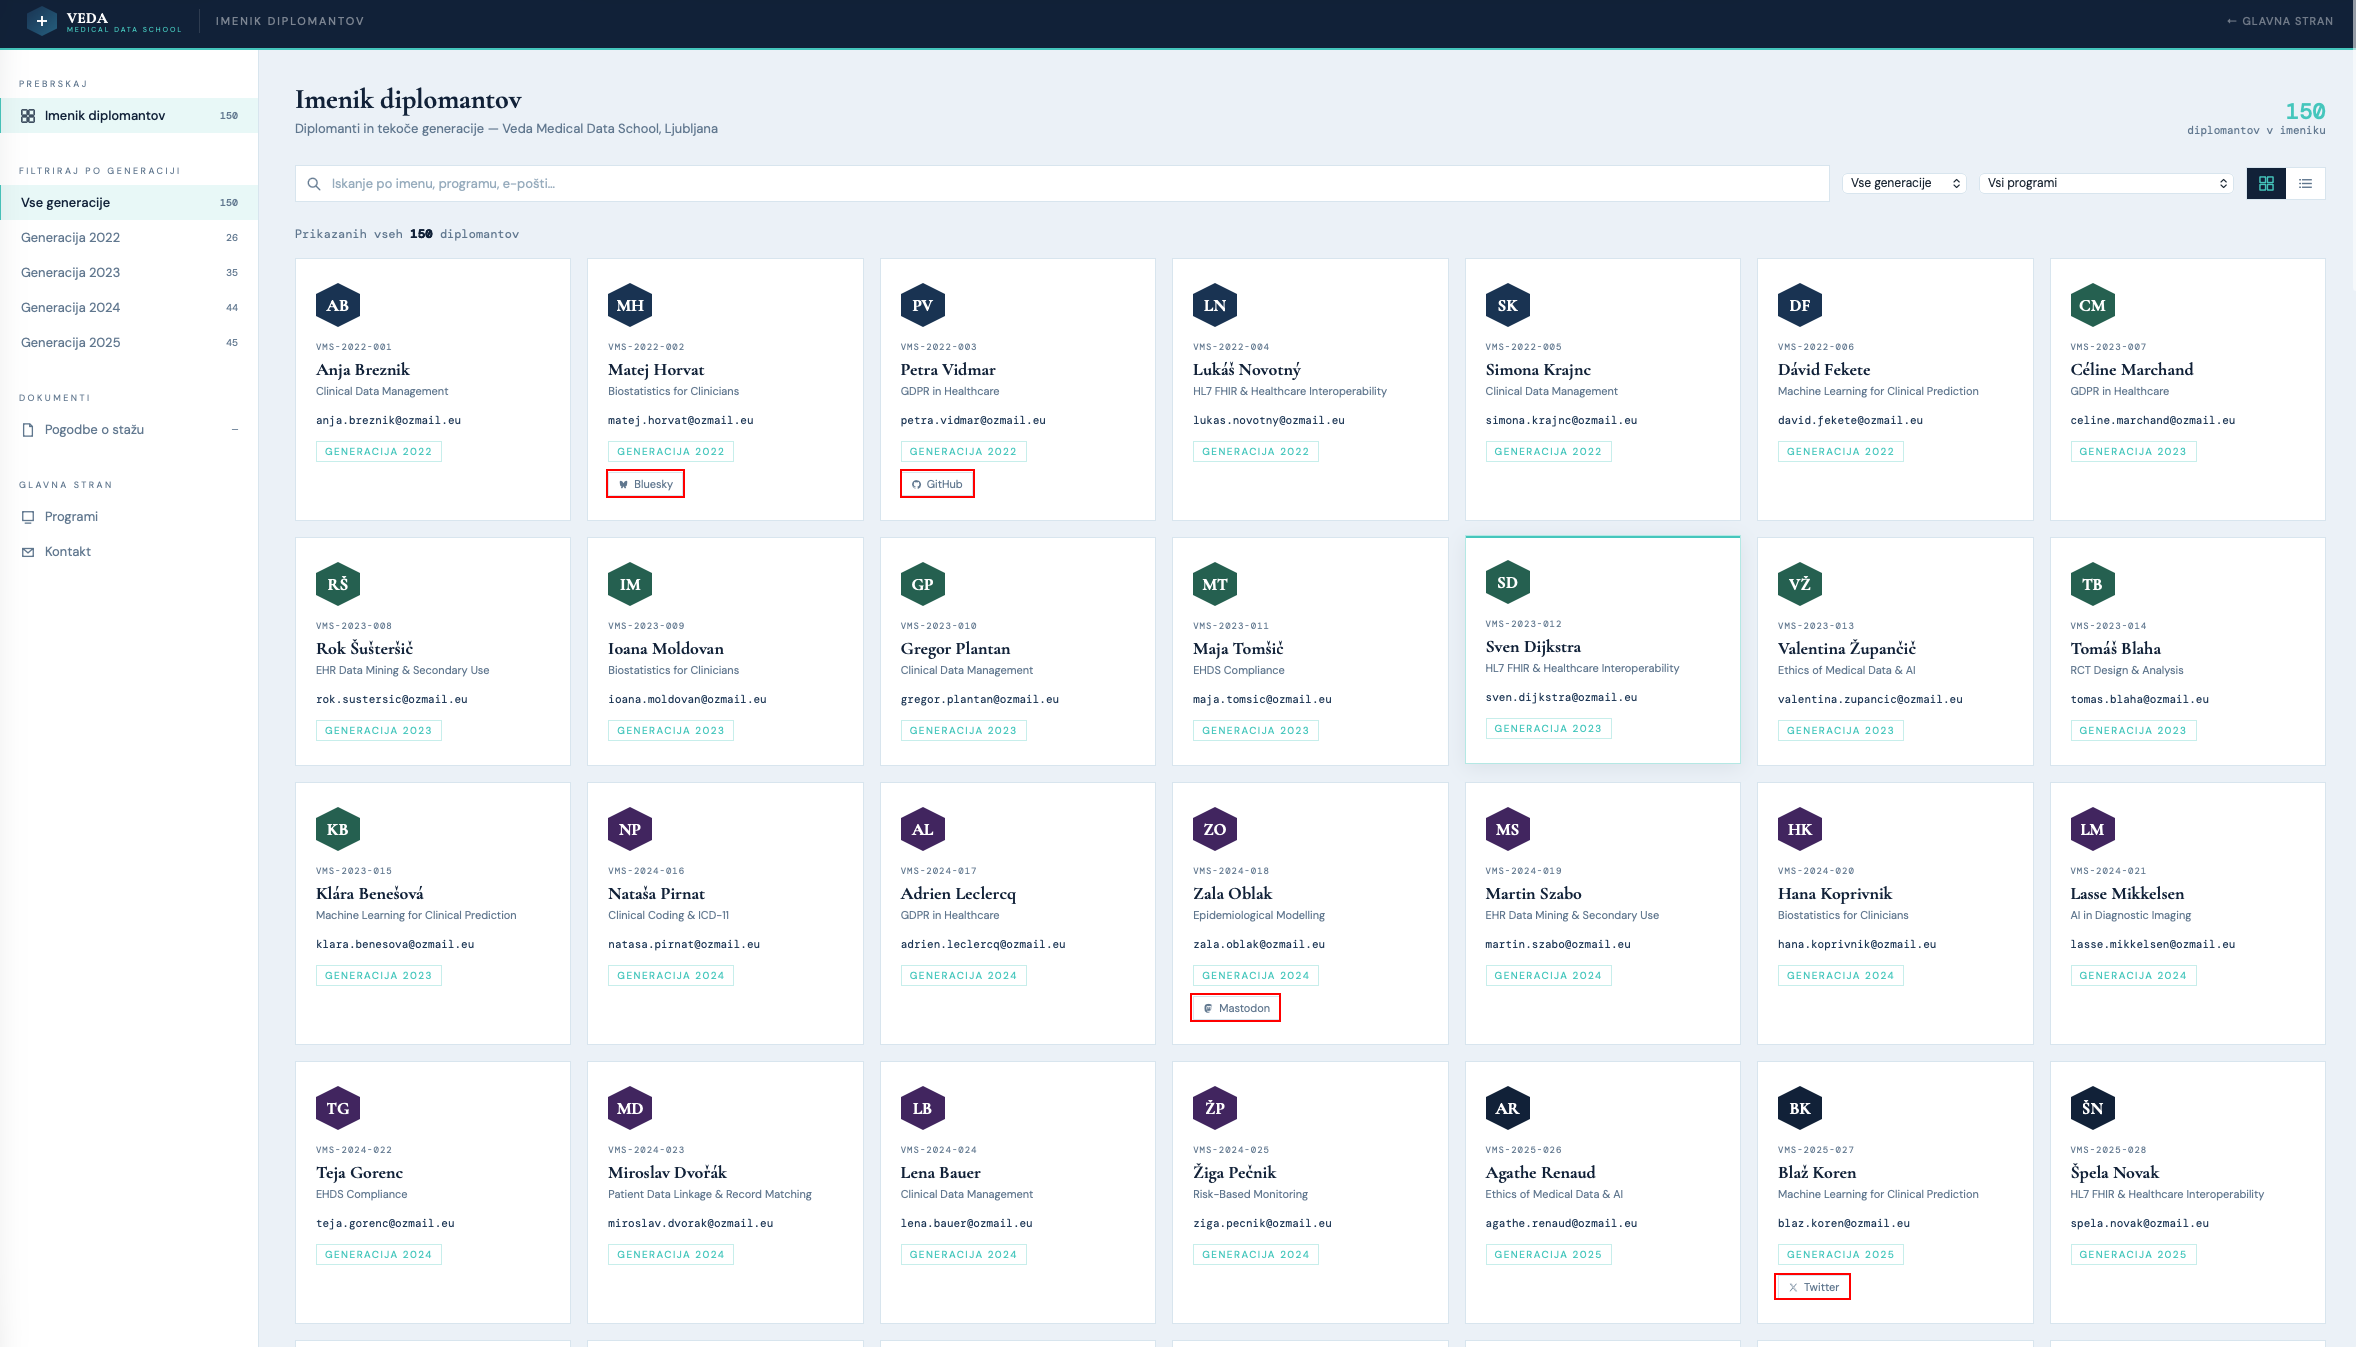Viewport: 2356px width, 1347px height.
Task: Click the MT avatar of Maja Tomšič
Action: click(1215, 585)
